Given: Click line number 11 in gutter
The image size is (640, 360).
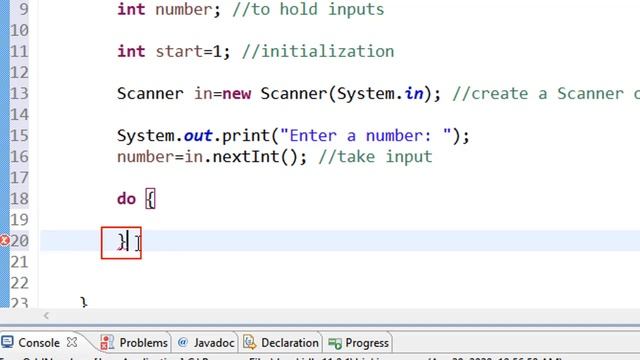Looking at the screenshot, I should (19, 51).
